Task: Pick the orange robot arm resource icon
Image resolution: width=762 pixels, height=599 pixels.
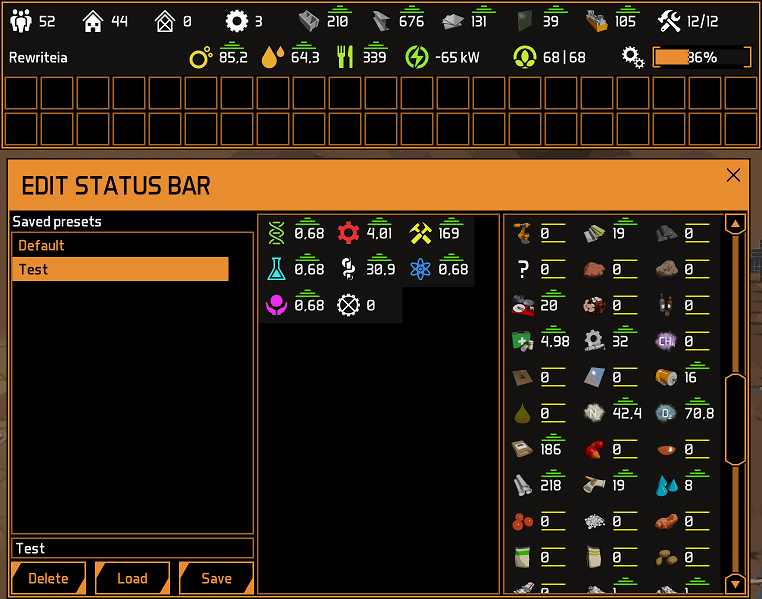Action: tap(523, 233)
